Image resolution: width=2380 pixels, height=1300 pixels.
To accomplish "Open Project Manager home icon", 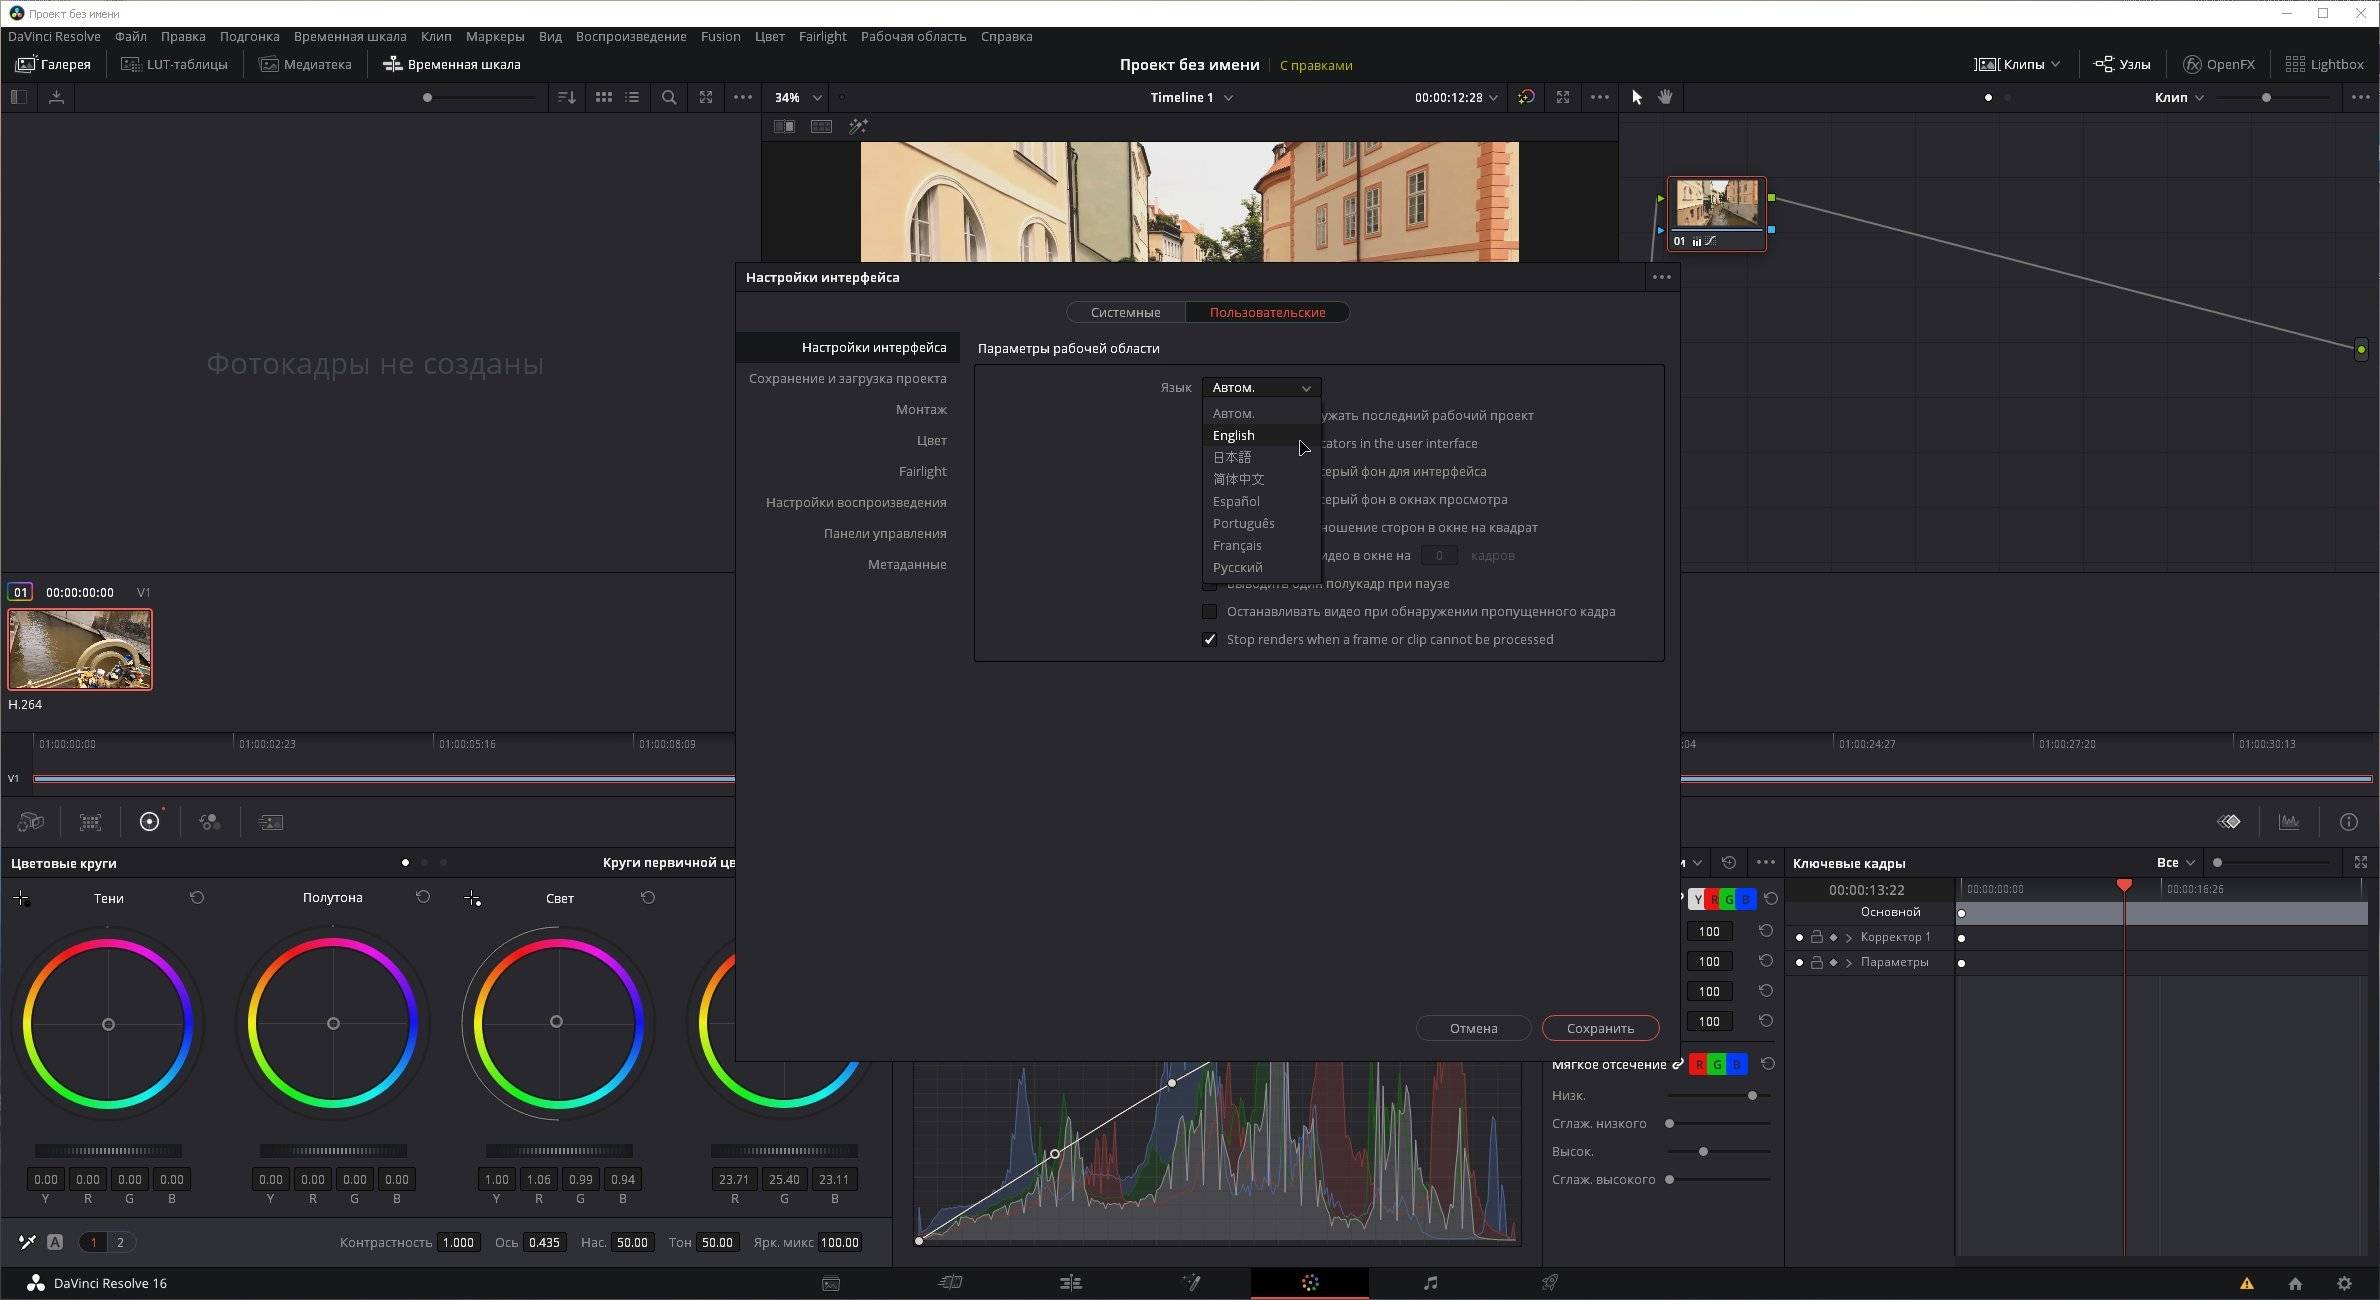I will pyautogui.click(x=2295, y=1284).
